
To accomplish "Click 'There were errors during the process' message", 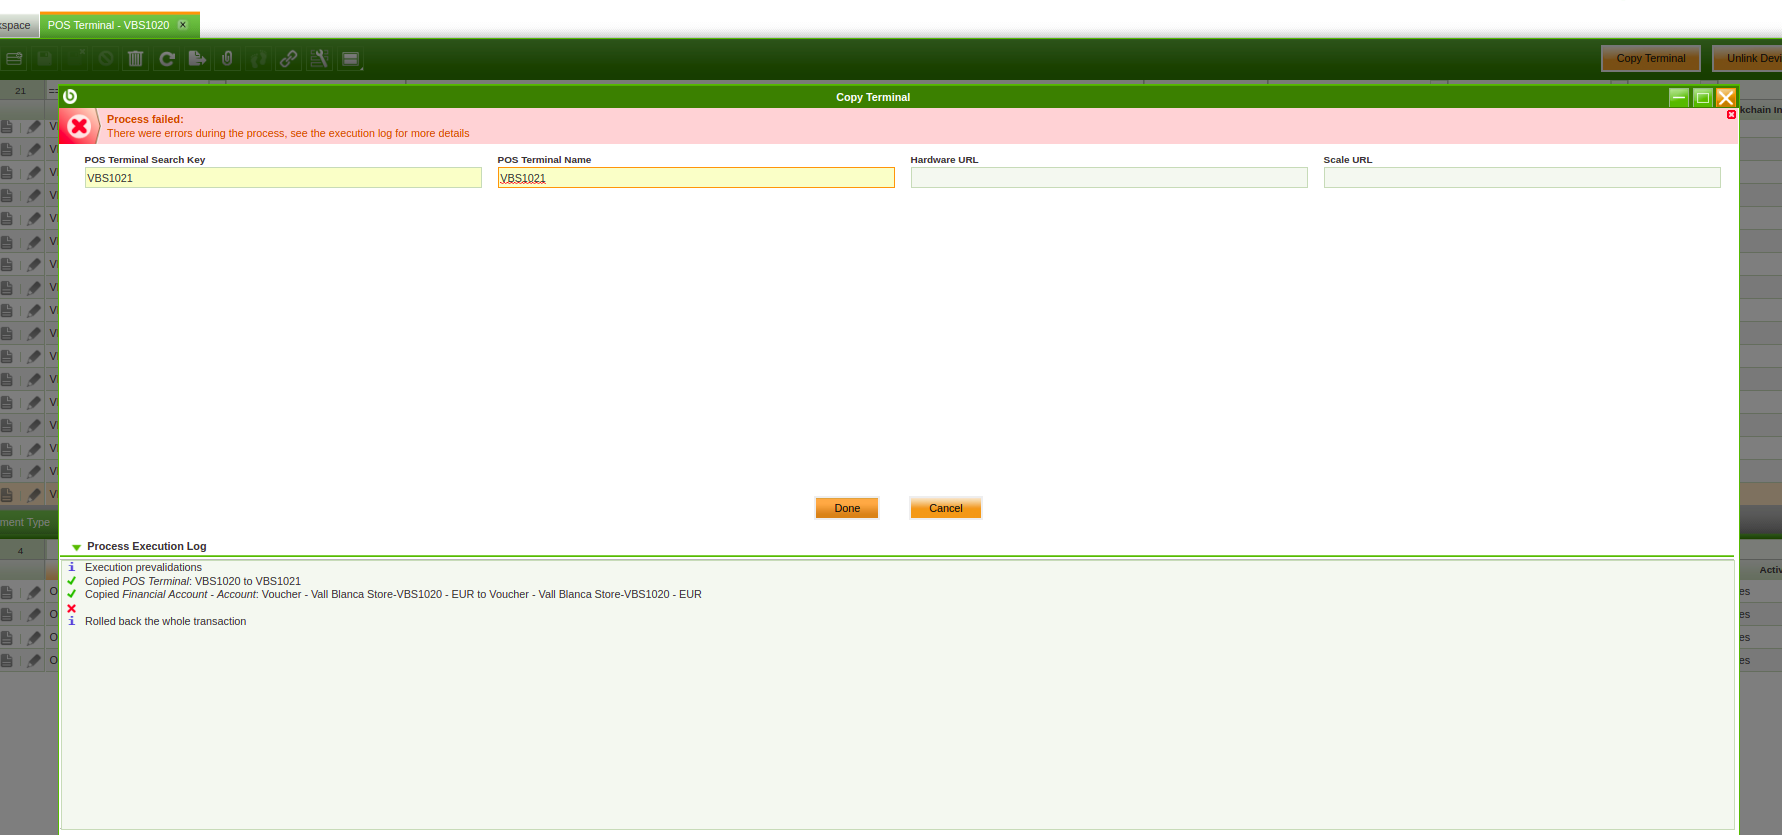I will (288, 133).
